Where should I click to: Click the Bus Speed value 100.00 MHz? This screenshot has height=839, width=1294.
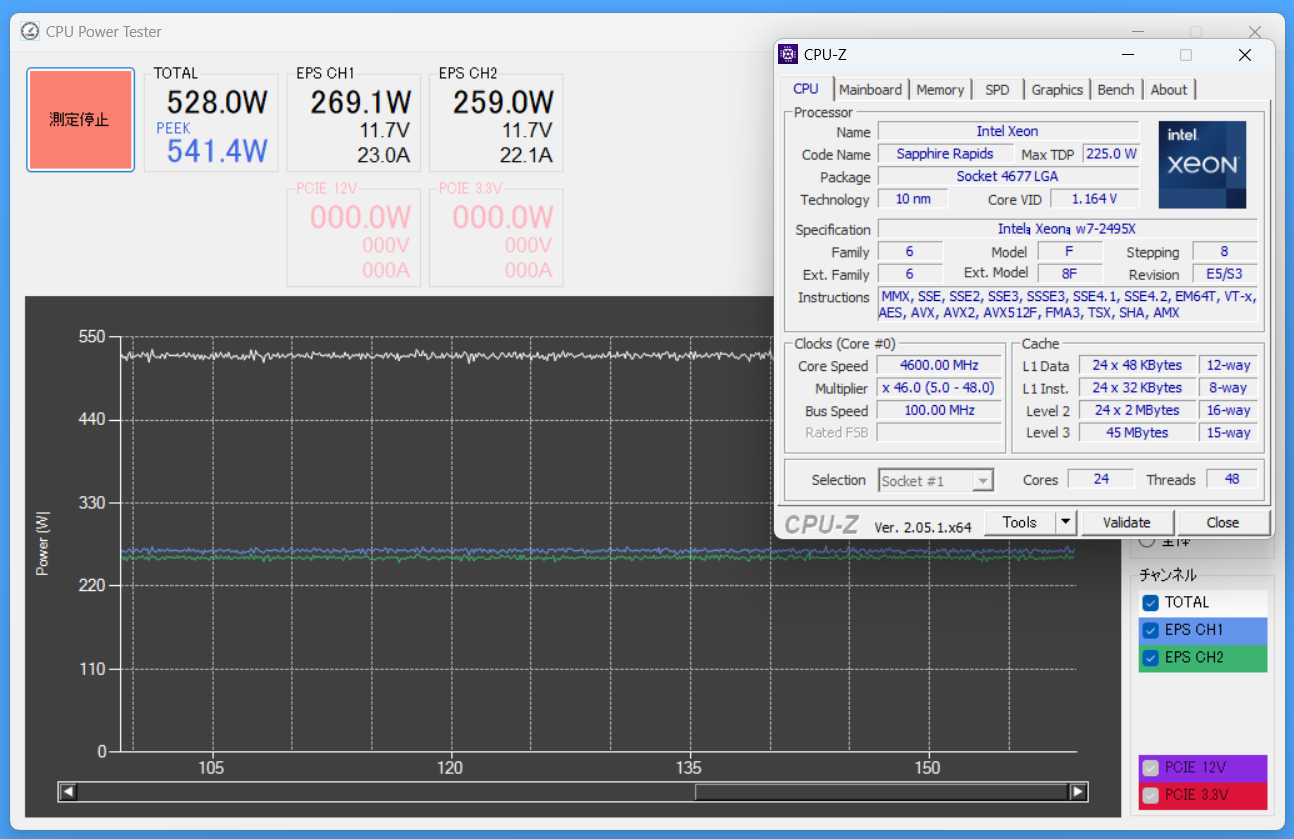tap(940, 410)
